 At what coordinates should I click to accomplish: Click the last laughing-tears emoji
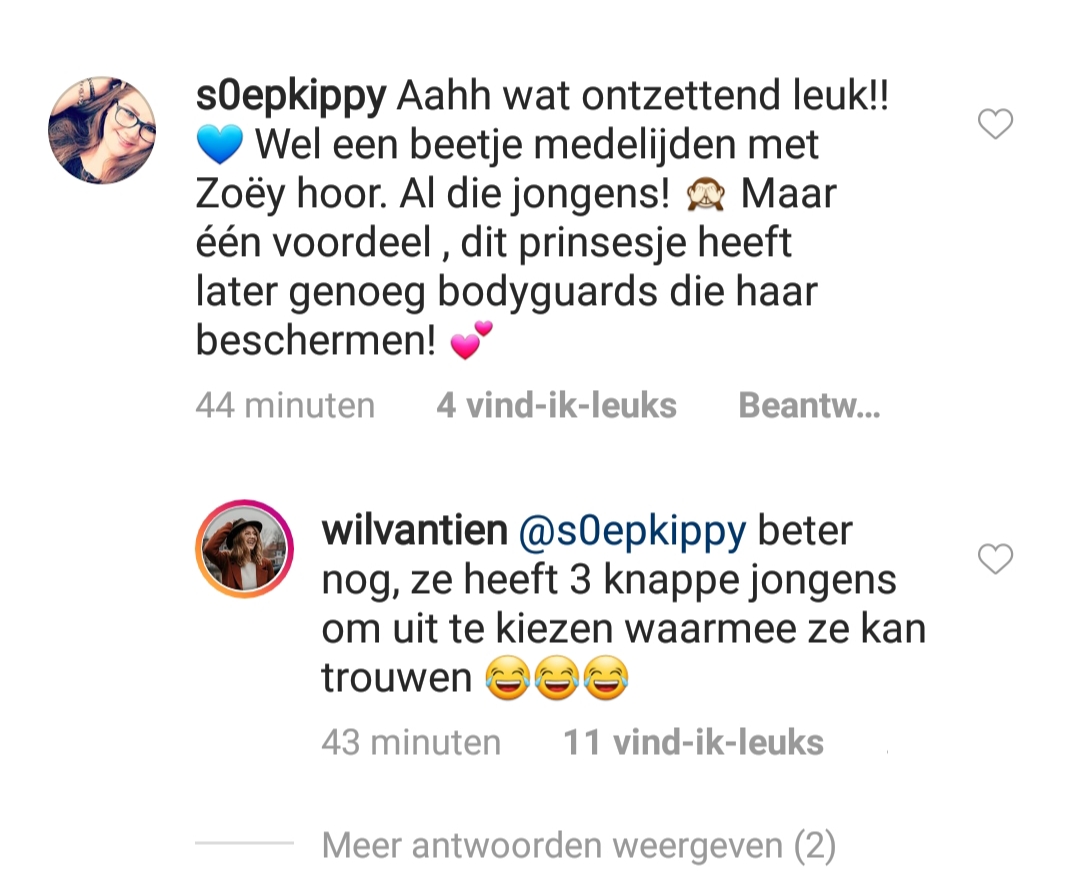tap(606, 679)
